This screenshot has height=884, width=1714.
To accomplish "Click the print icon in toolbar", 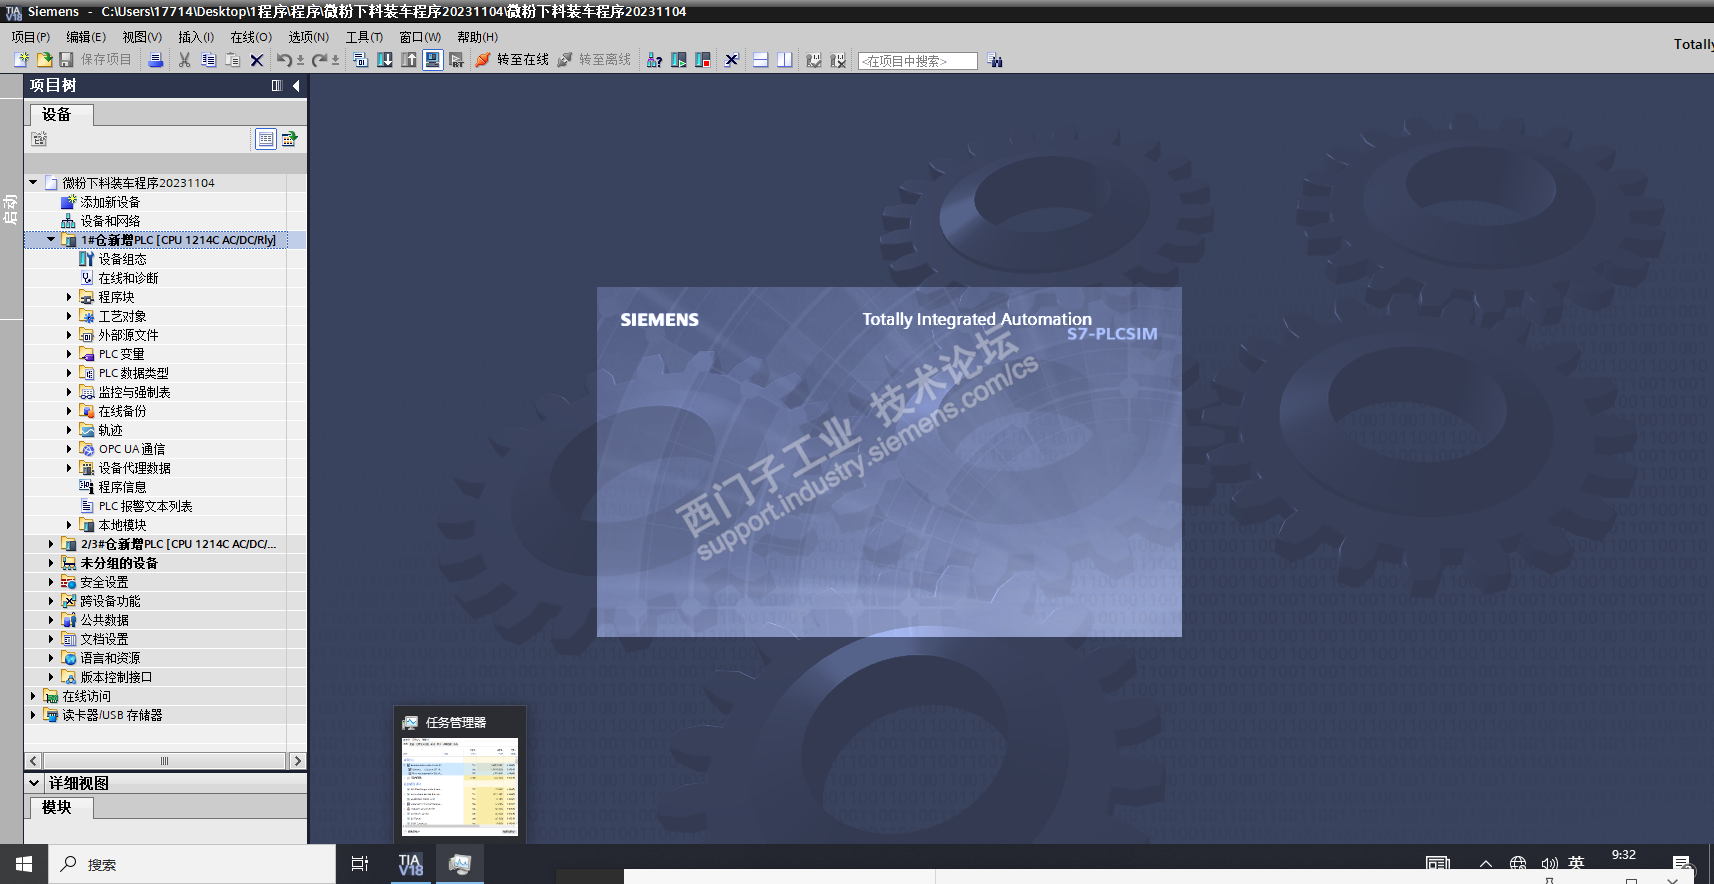I will pos(156,60).
